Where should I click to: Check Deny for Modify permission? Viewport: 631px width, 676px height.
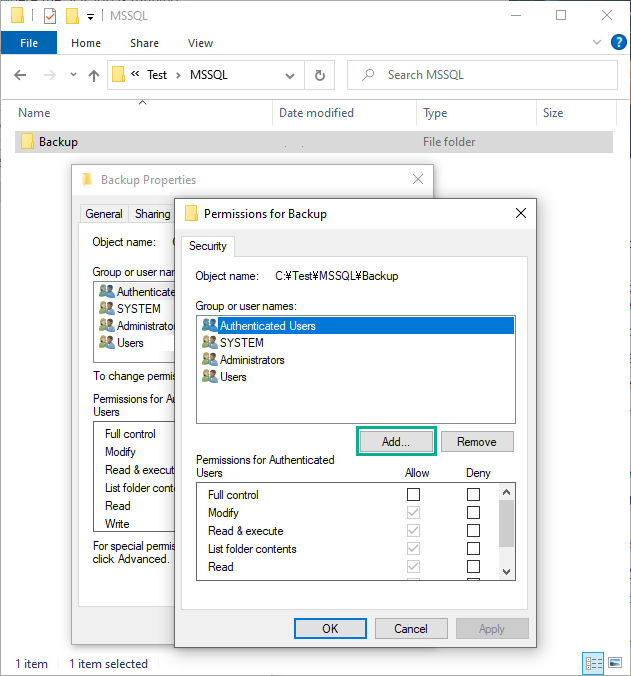[473, 513]
